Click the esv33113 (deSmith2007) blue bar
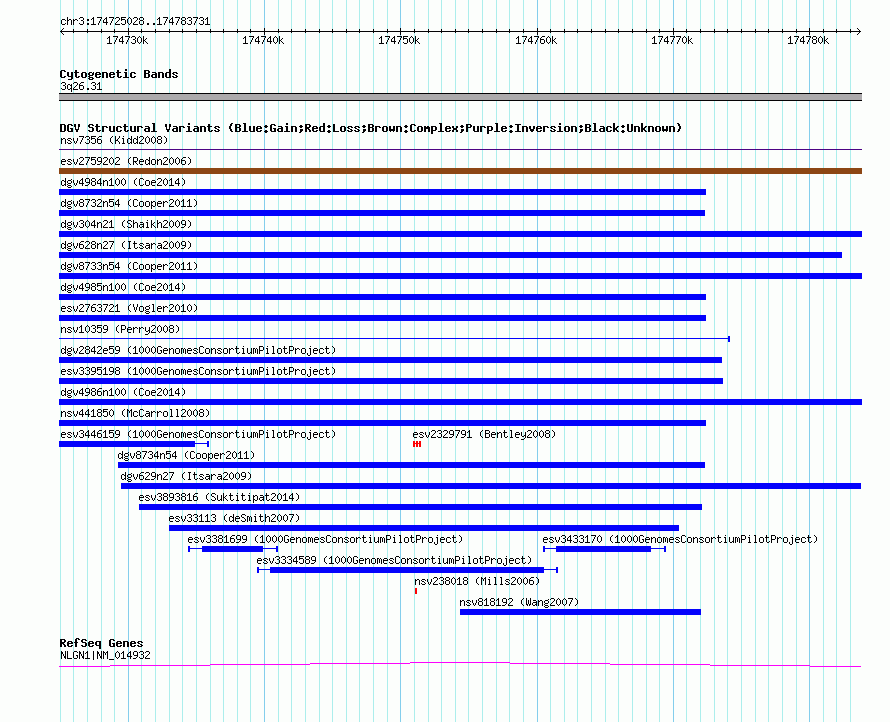Image resolution: width=890 pixels, height=722 pixels. [x=424, y=528]
